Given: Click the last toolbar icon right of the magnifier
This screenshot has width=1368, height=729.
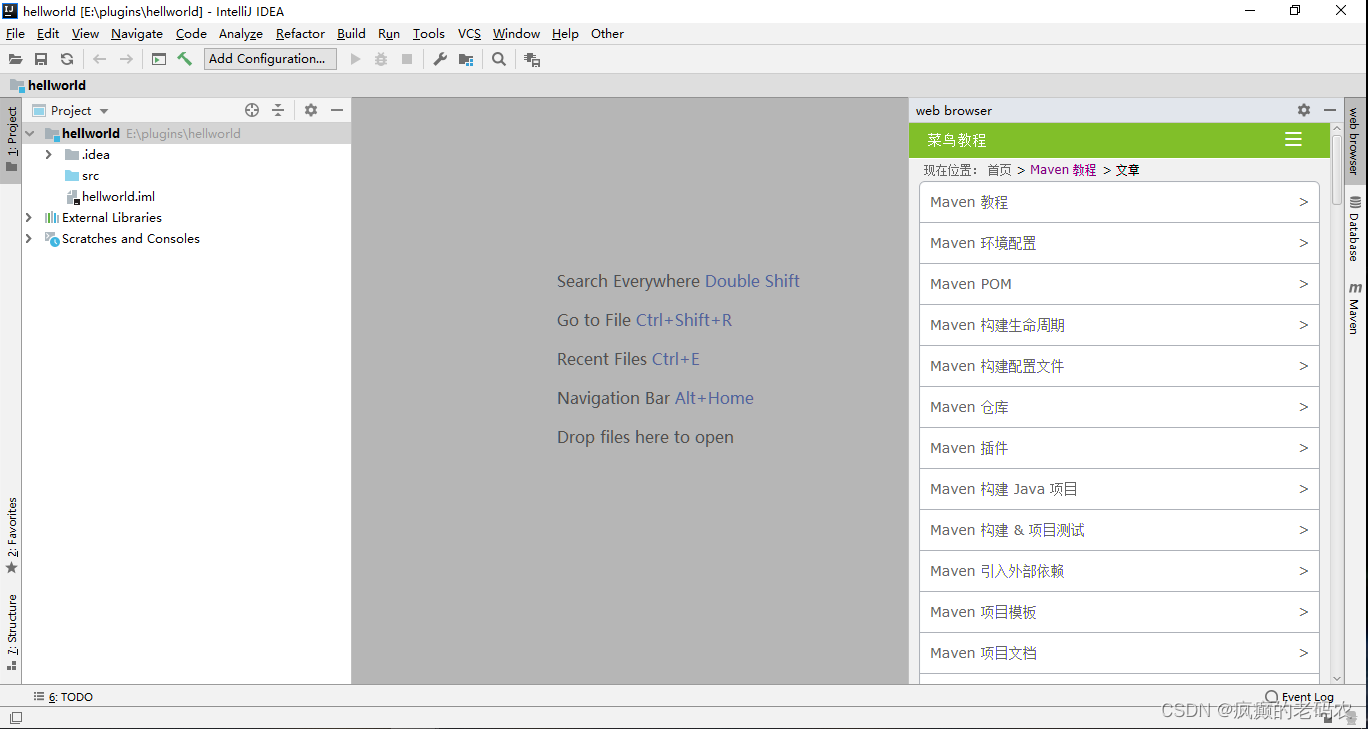Looking at the screenshot, I should (x=532, y=60).
